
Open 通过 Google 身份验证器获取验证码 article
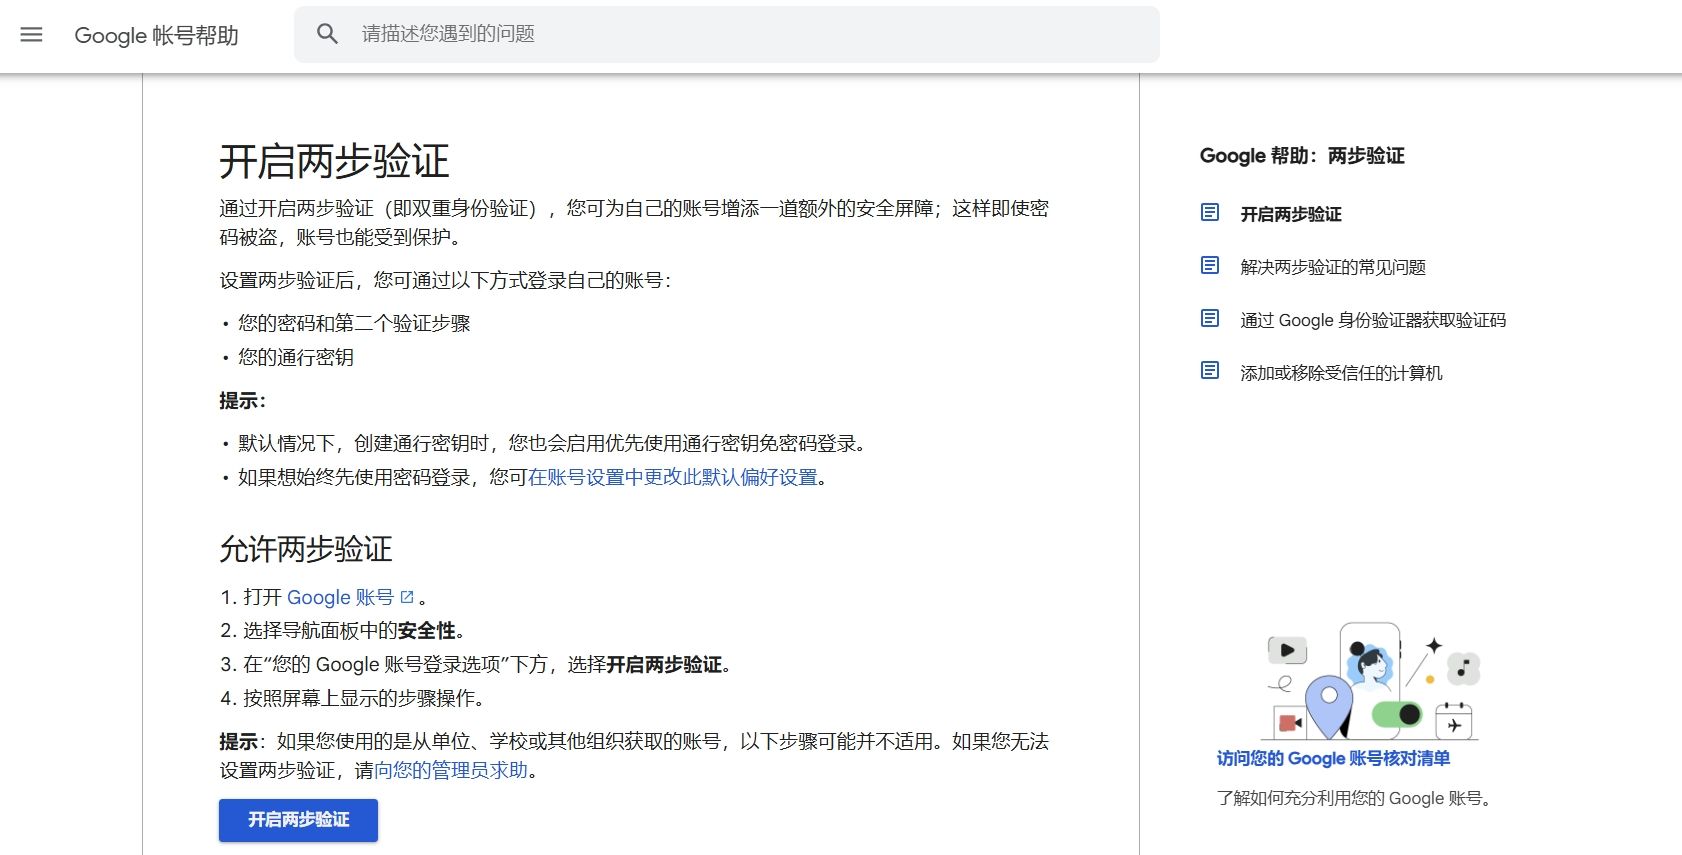(x=1373, y=320)
